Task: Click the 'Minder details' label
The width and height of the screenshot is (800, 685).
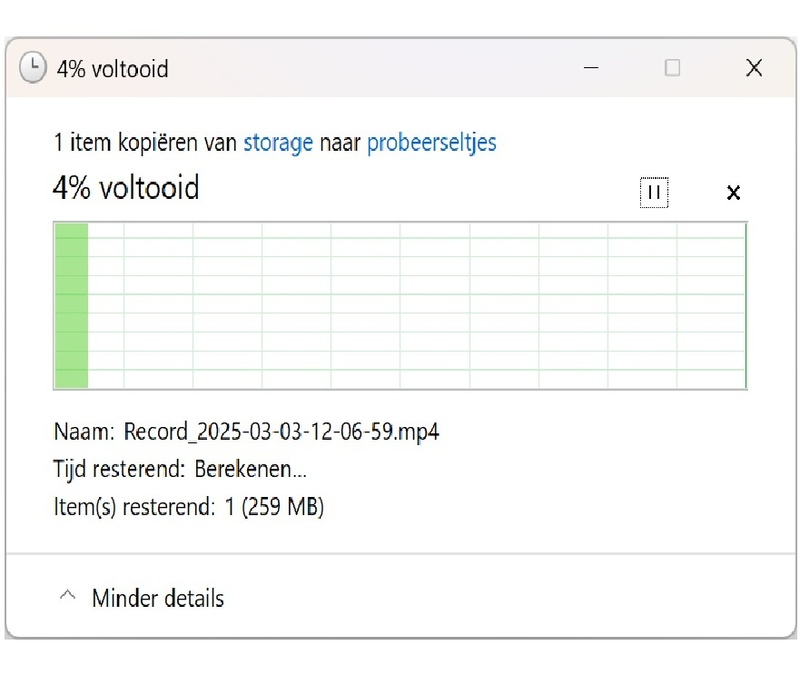Action: 158,598
